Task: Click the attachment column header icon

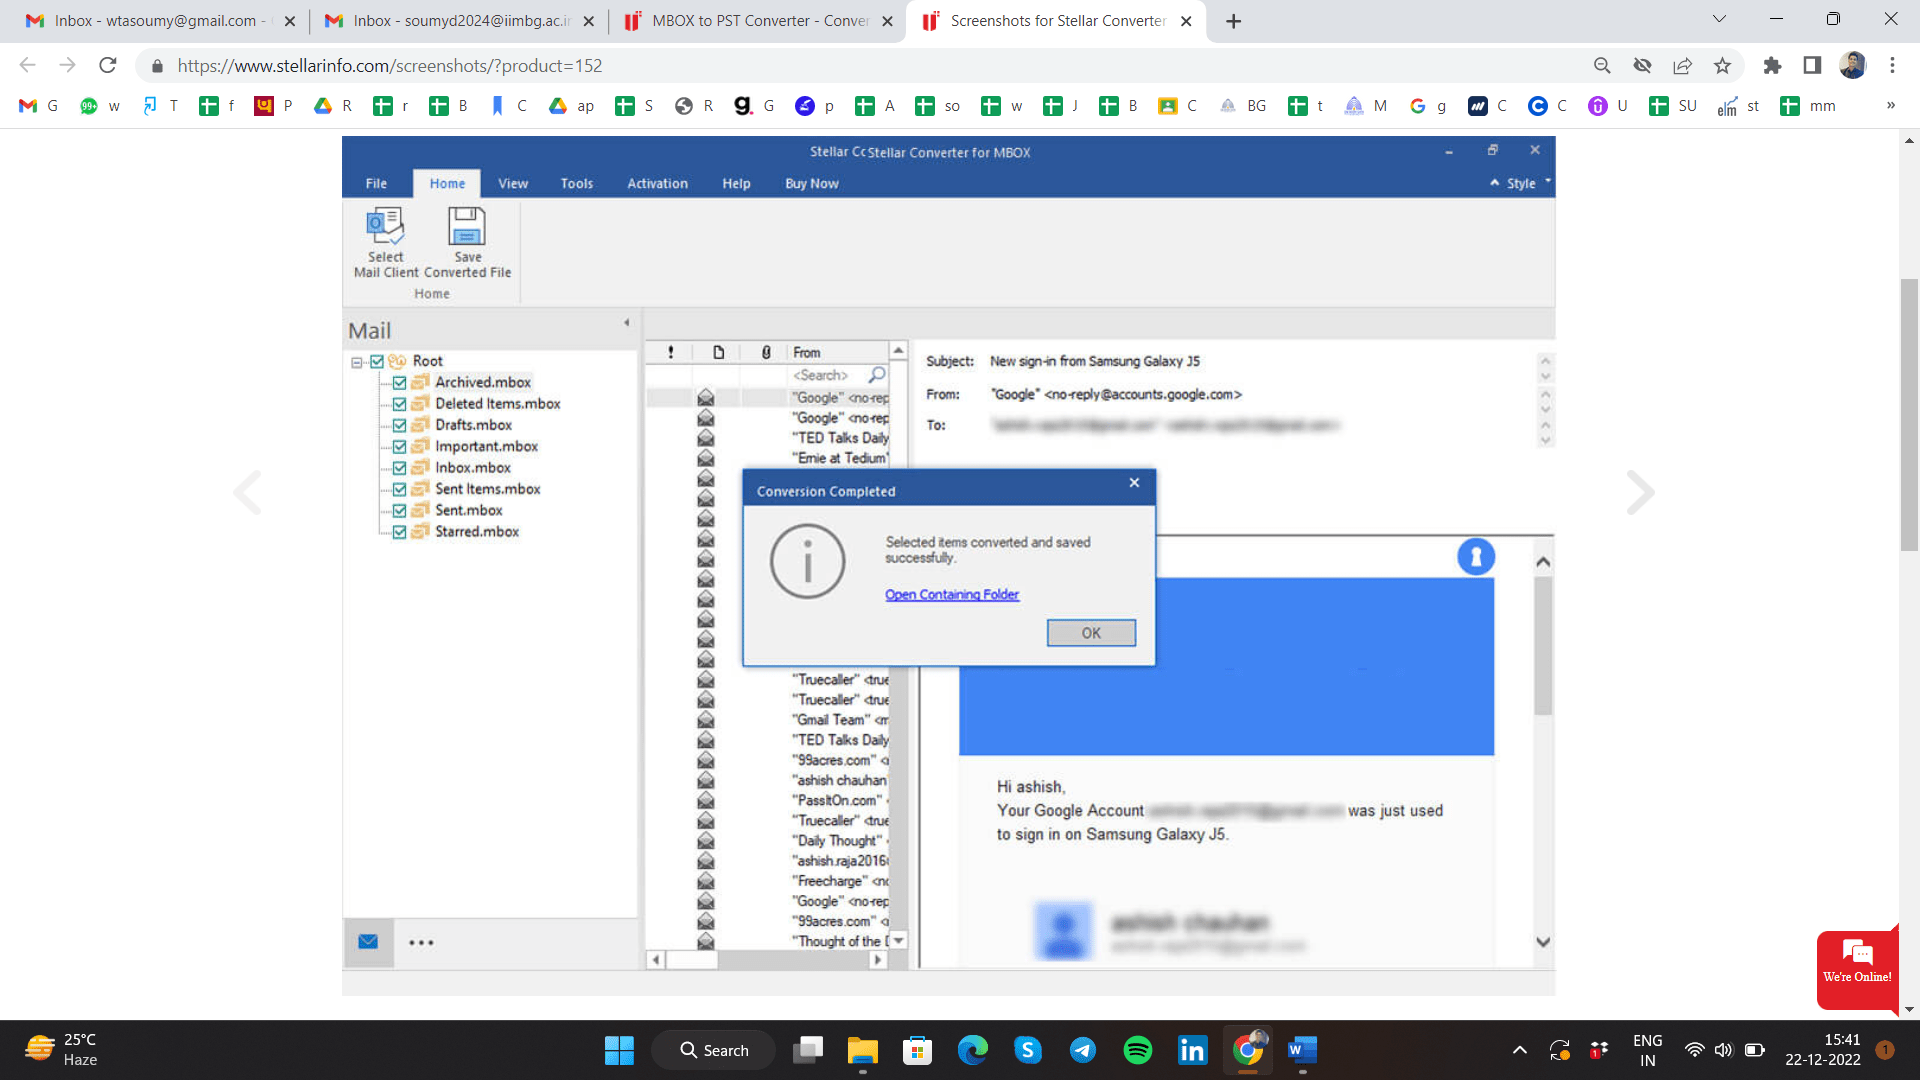Action: point(766,352)
